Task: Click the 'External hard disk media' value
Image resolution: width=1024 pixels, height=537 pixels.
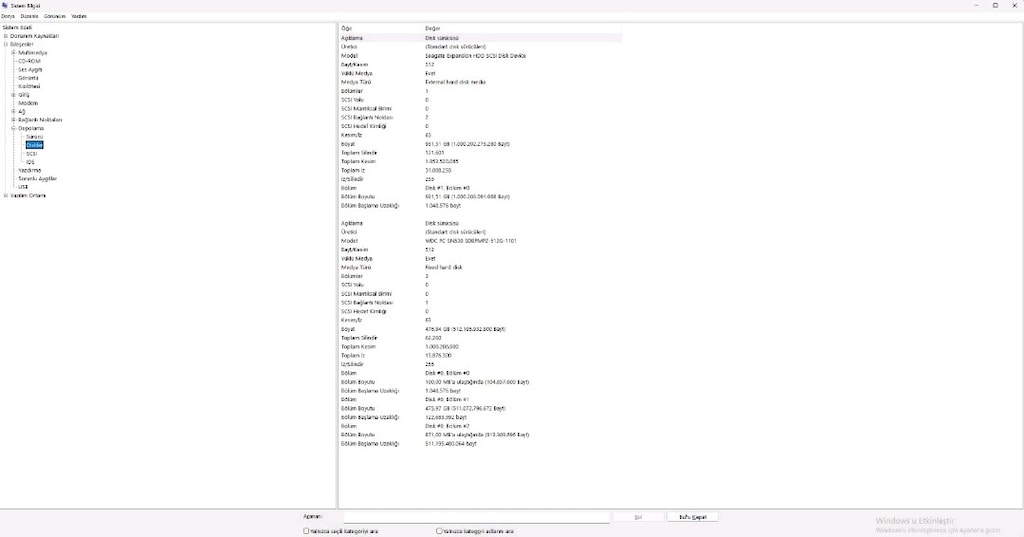Action: click(x=455, y=82)
